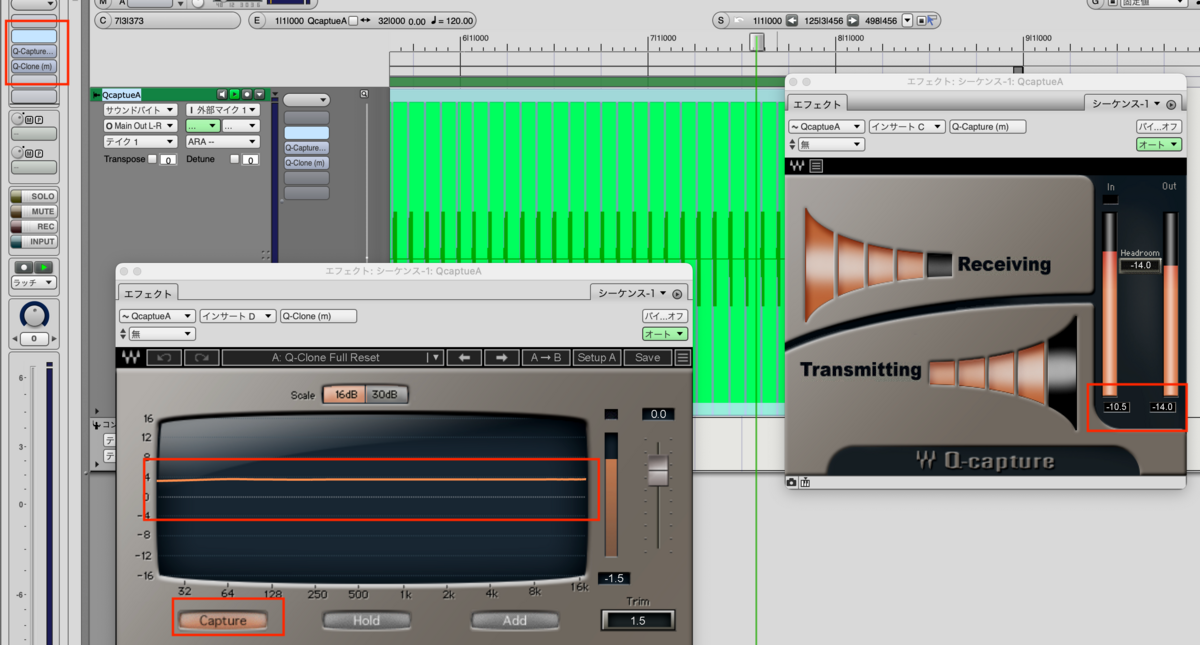Open the Main Out L-R output dropdown
The height and width of the screenshot is (645, 1200).
[140, 126]
